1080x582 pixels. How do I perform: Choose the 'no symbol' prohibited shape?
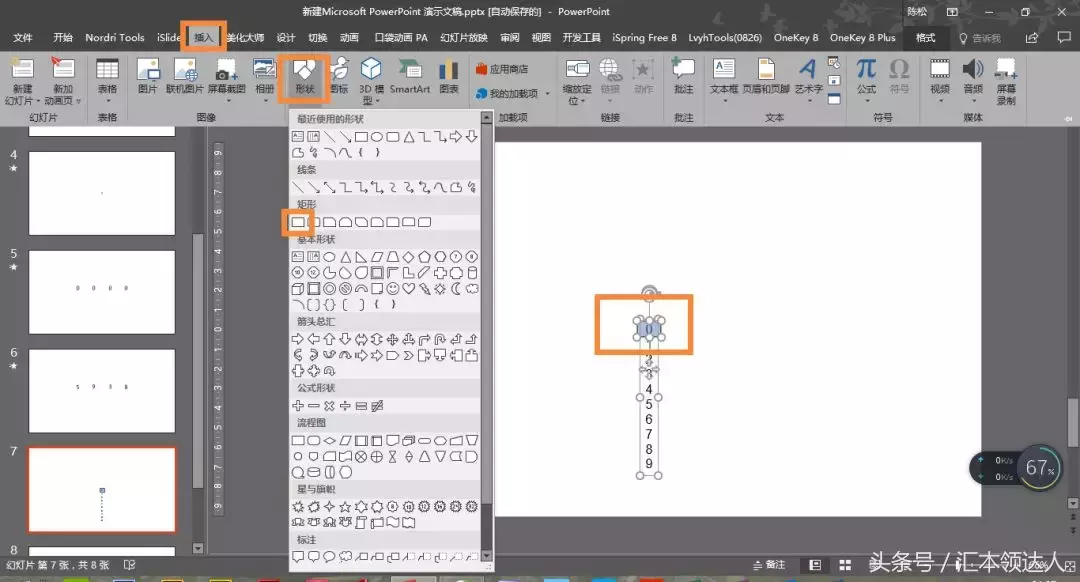coord(345,289)
